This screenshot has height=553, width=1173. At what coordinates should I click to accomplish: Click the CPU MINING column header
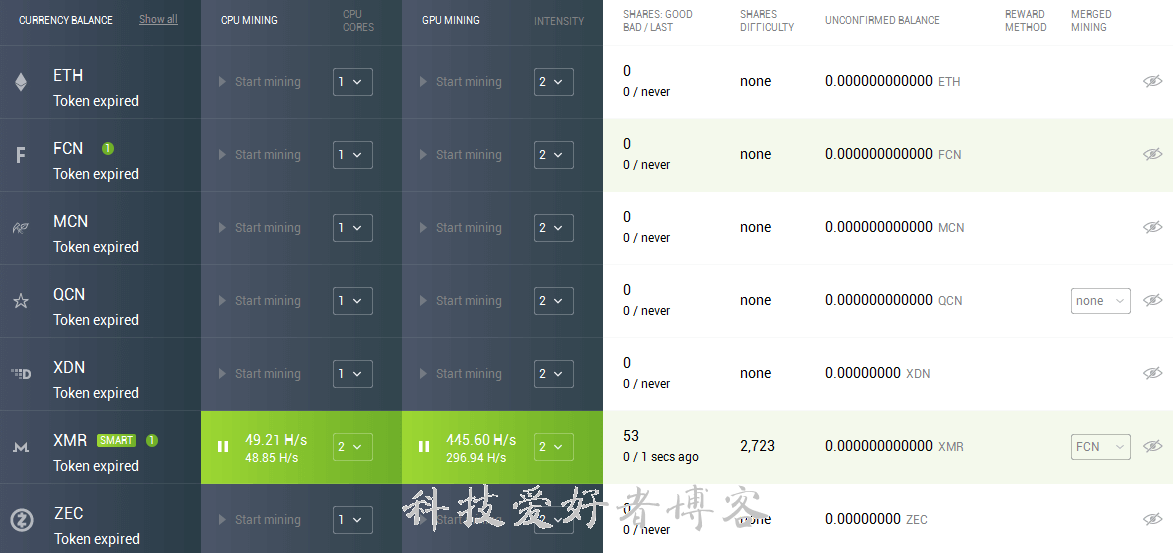(249, 20)
